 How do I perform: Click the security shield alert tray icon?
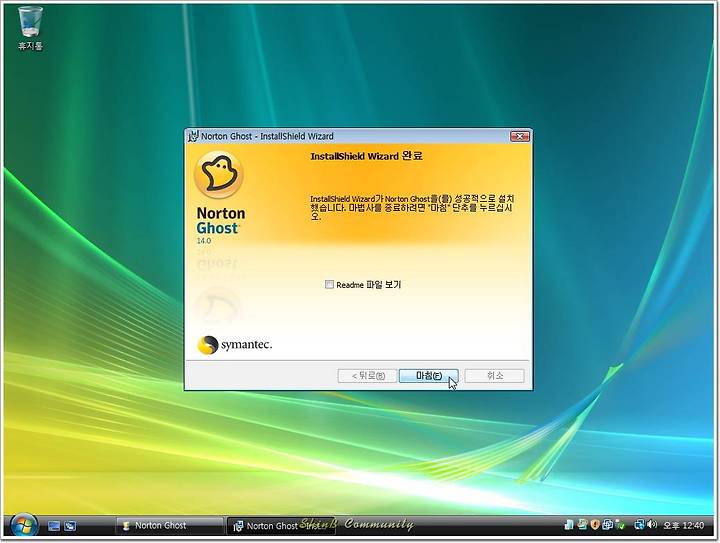click(x=595, y=524)
